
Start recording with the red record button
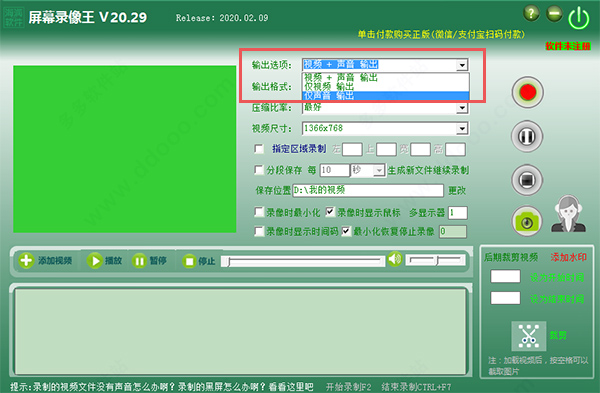pos(528,92)
